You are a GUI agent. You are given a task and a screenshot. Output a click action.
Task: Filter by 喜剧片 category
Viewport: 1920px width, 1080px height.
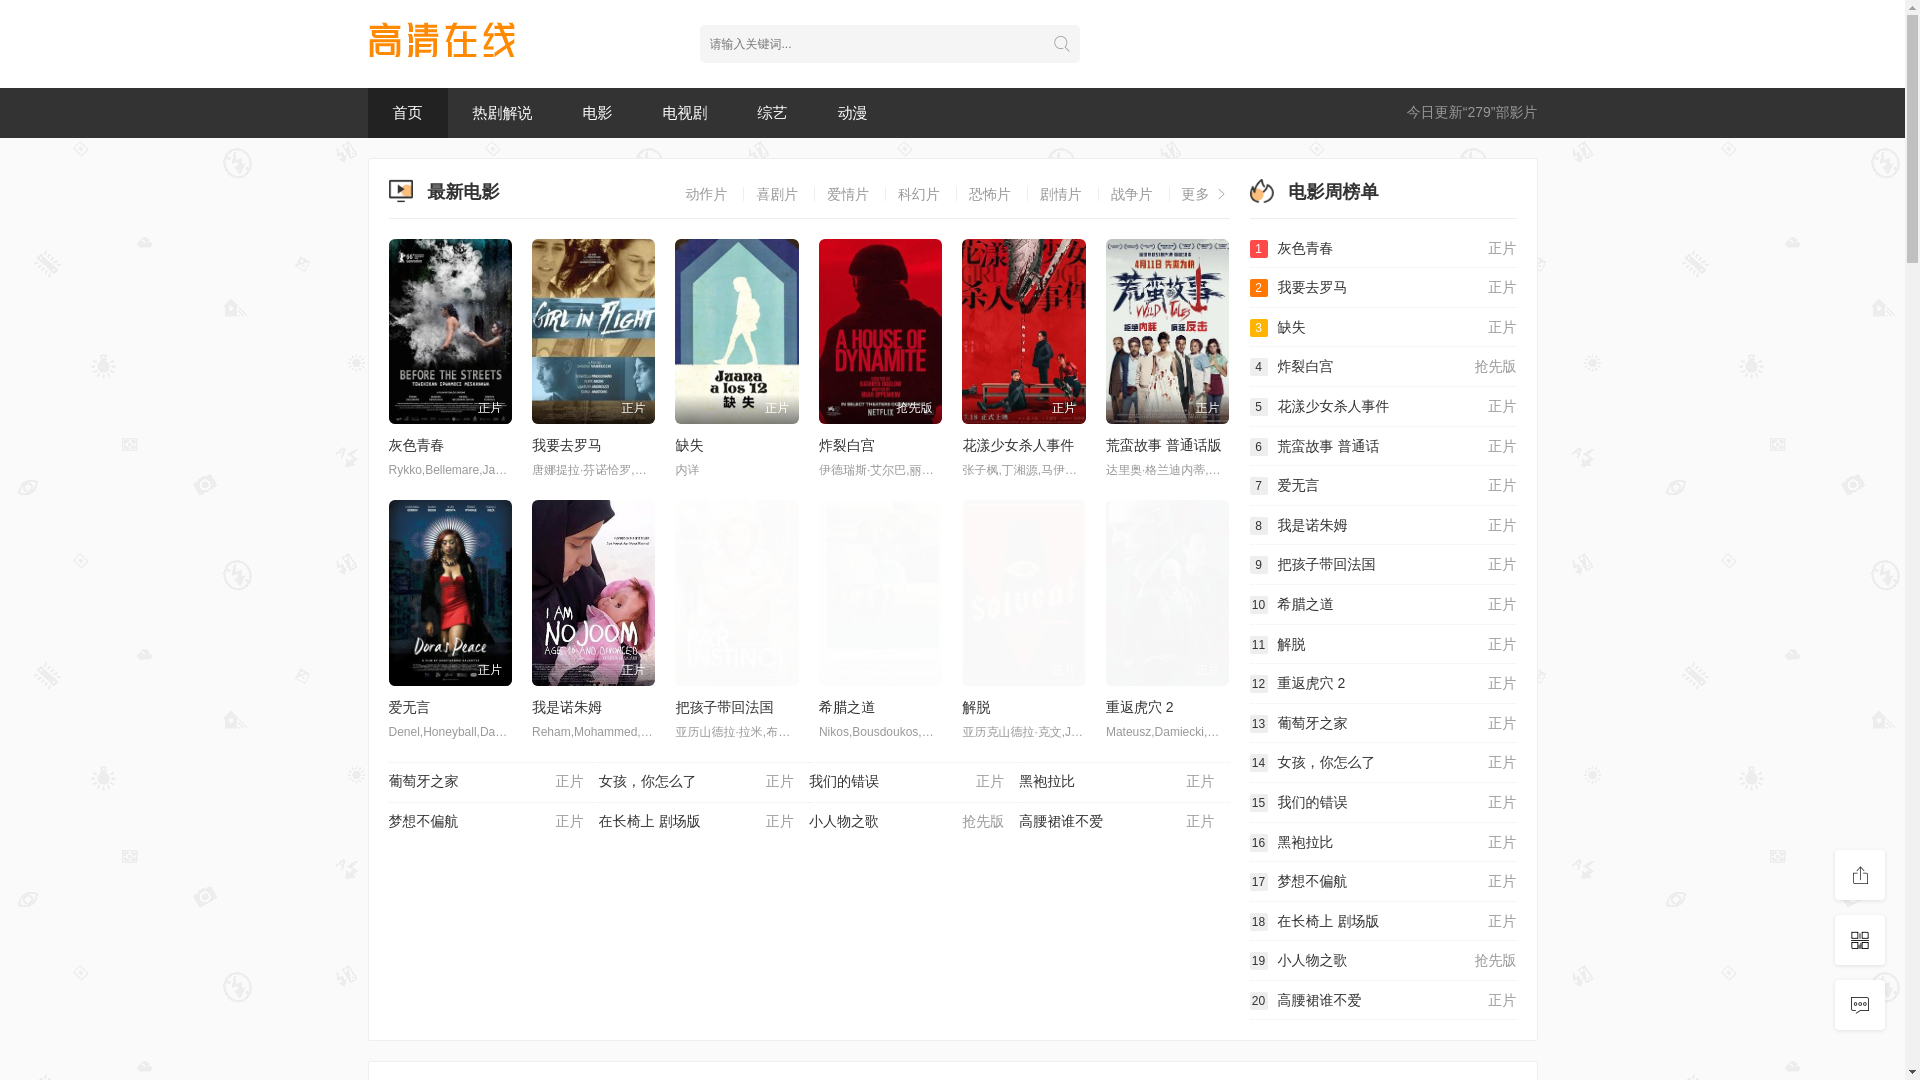pos(777,194)
